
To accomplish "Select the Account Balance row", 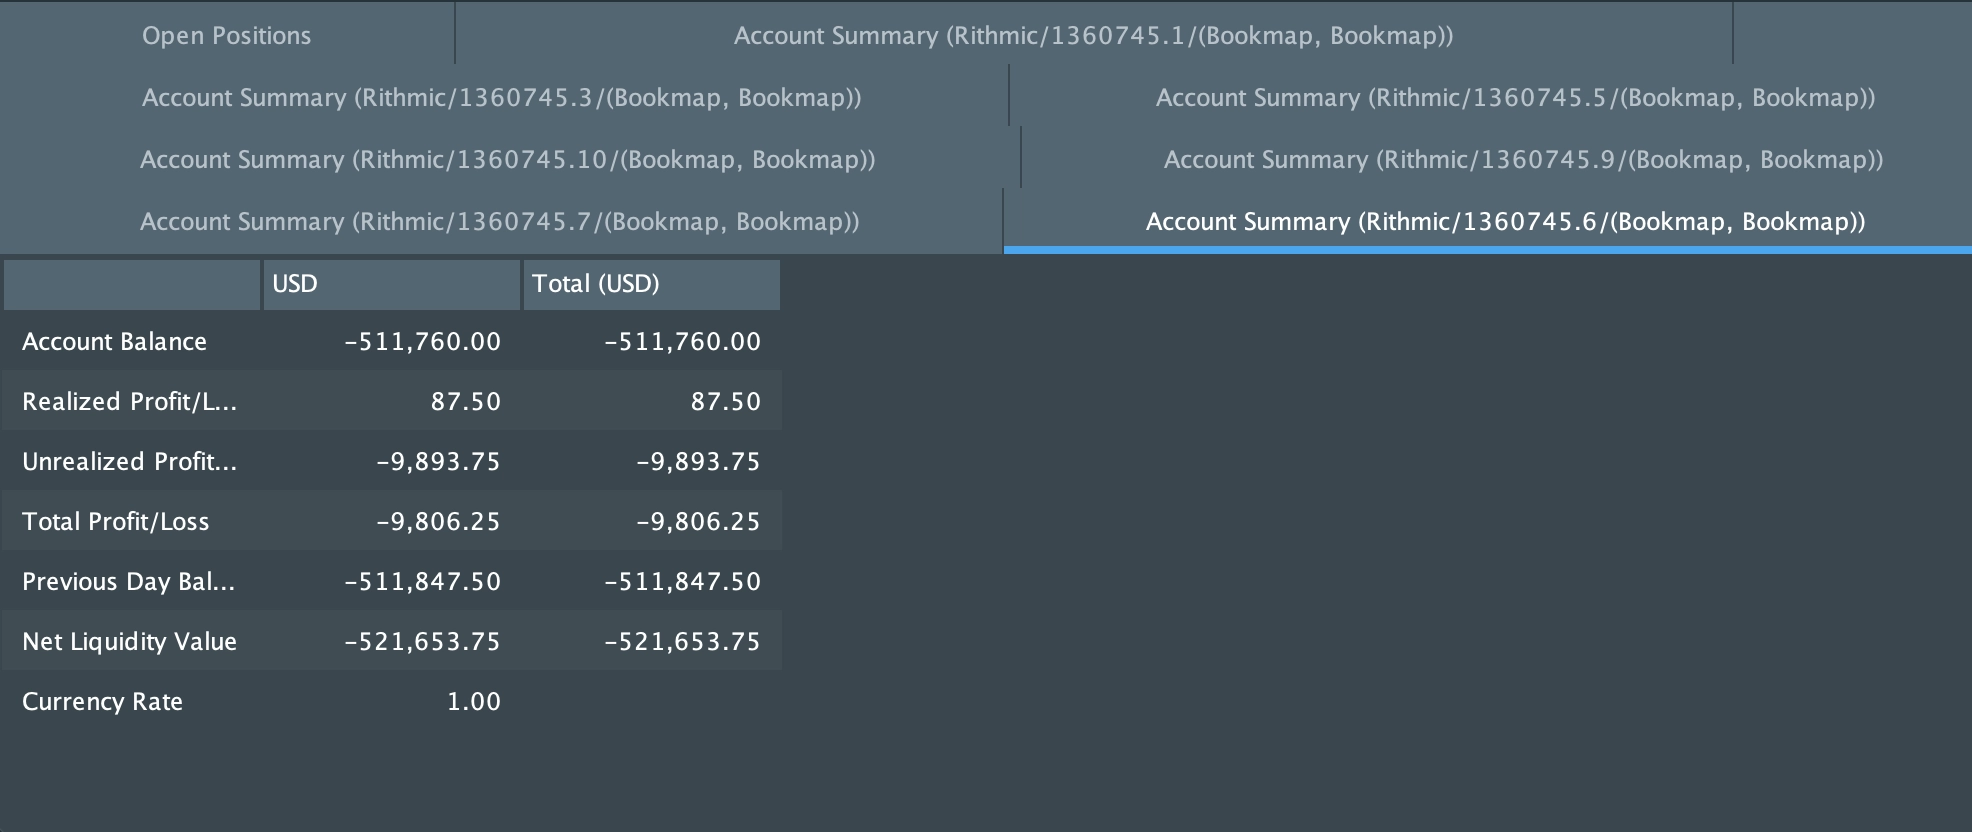I will pos(115,341).
